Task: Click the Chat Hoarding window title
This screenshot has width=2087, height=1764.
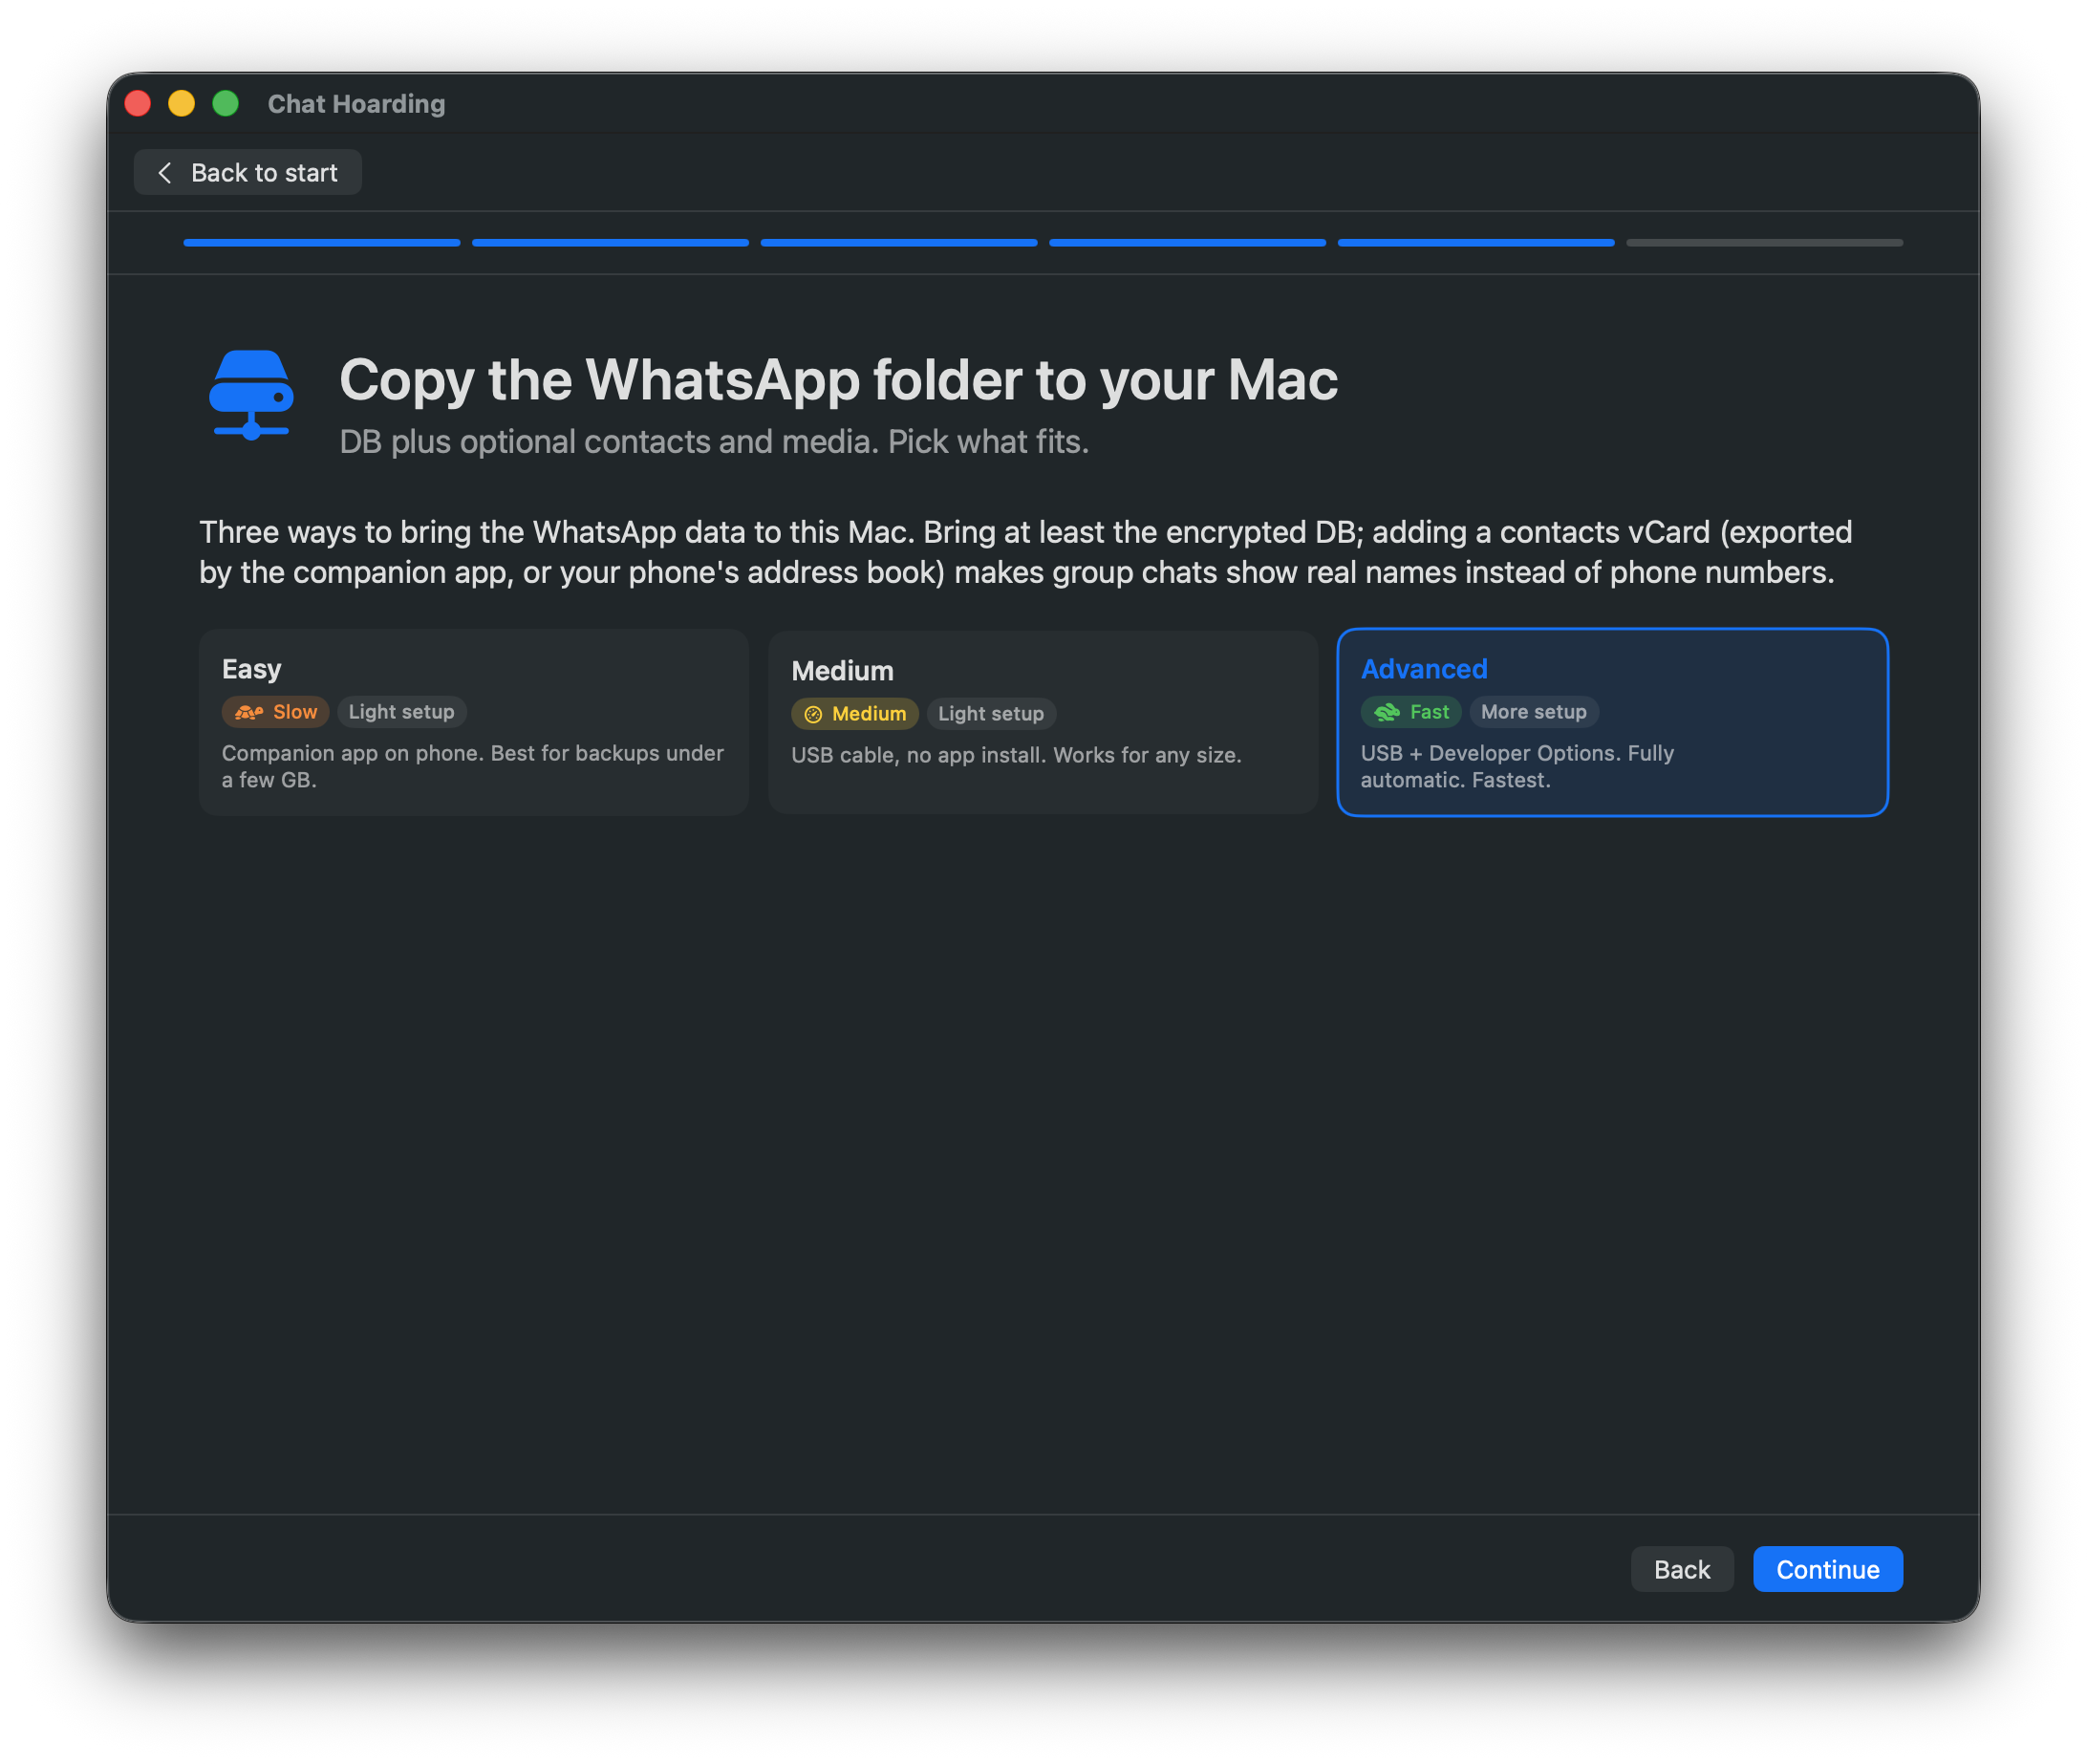Action: click(356, 104)
